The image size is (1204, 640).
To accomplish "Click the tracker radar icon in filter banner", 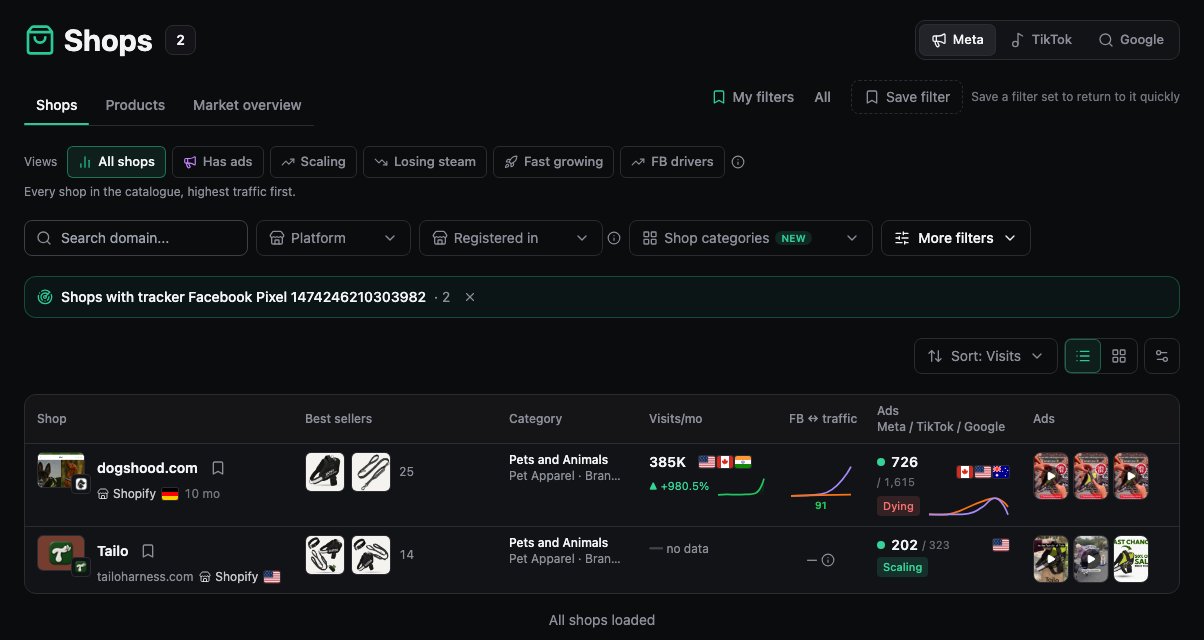I will click(45, 297).
